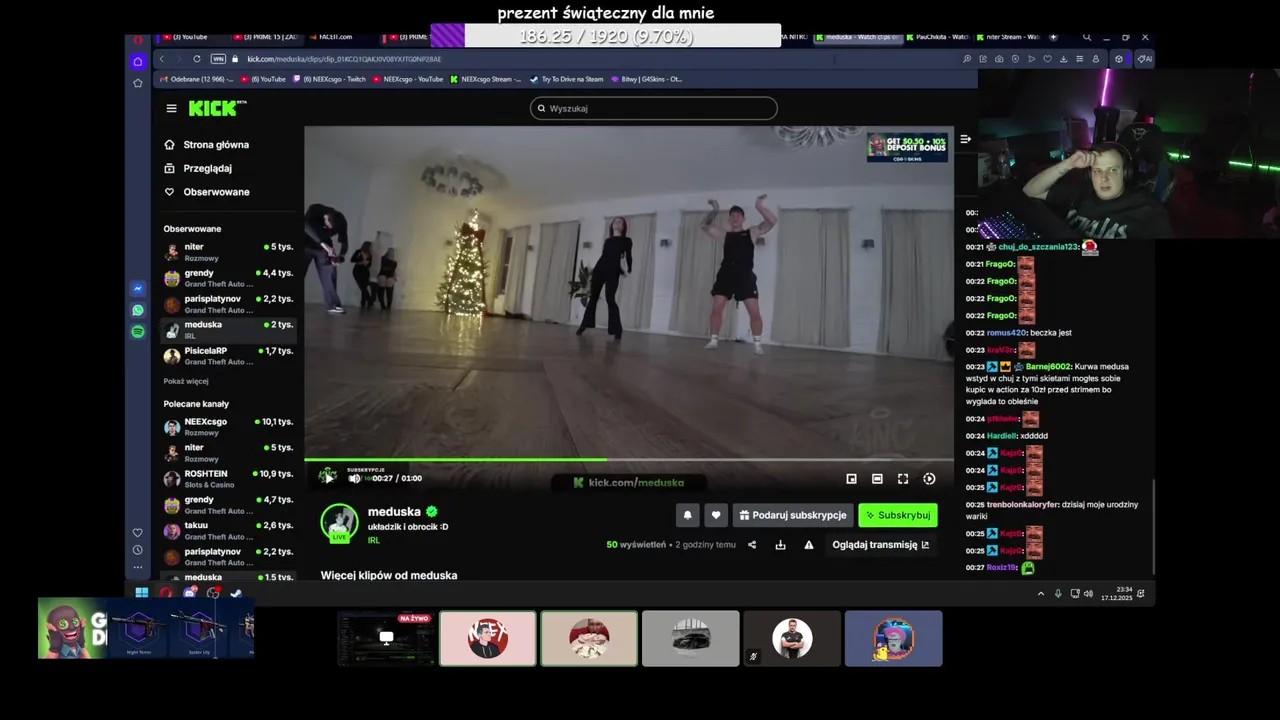Image resolution: width=1280 pixels, height=720 pixels.
Task: Open NEEXcsgo - Twitch bookmark
Action: coord(330,79)
